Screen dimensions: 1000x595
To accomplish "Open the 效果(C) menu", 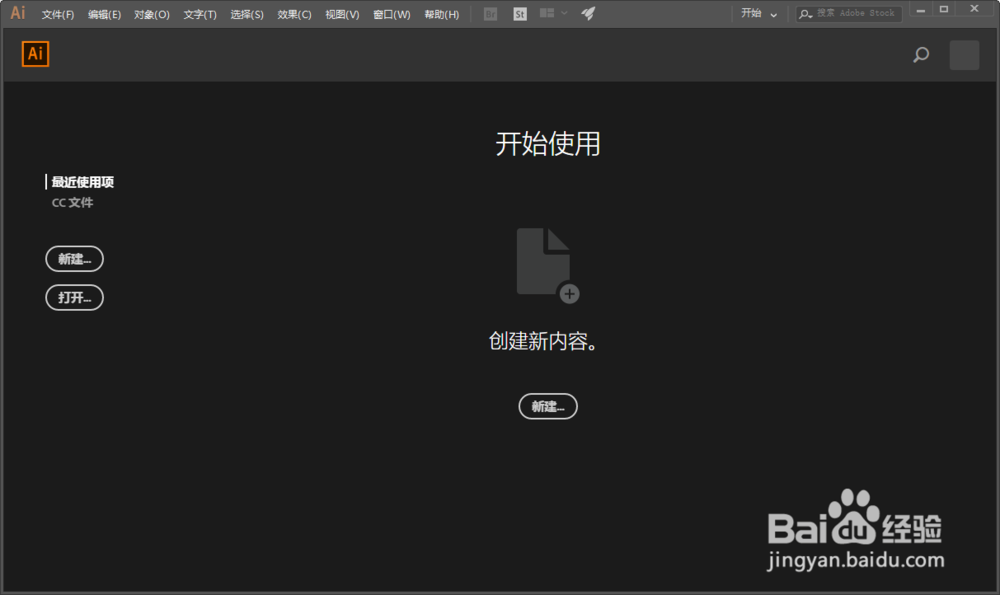I will pos(294,14).
